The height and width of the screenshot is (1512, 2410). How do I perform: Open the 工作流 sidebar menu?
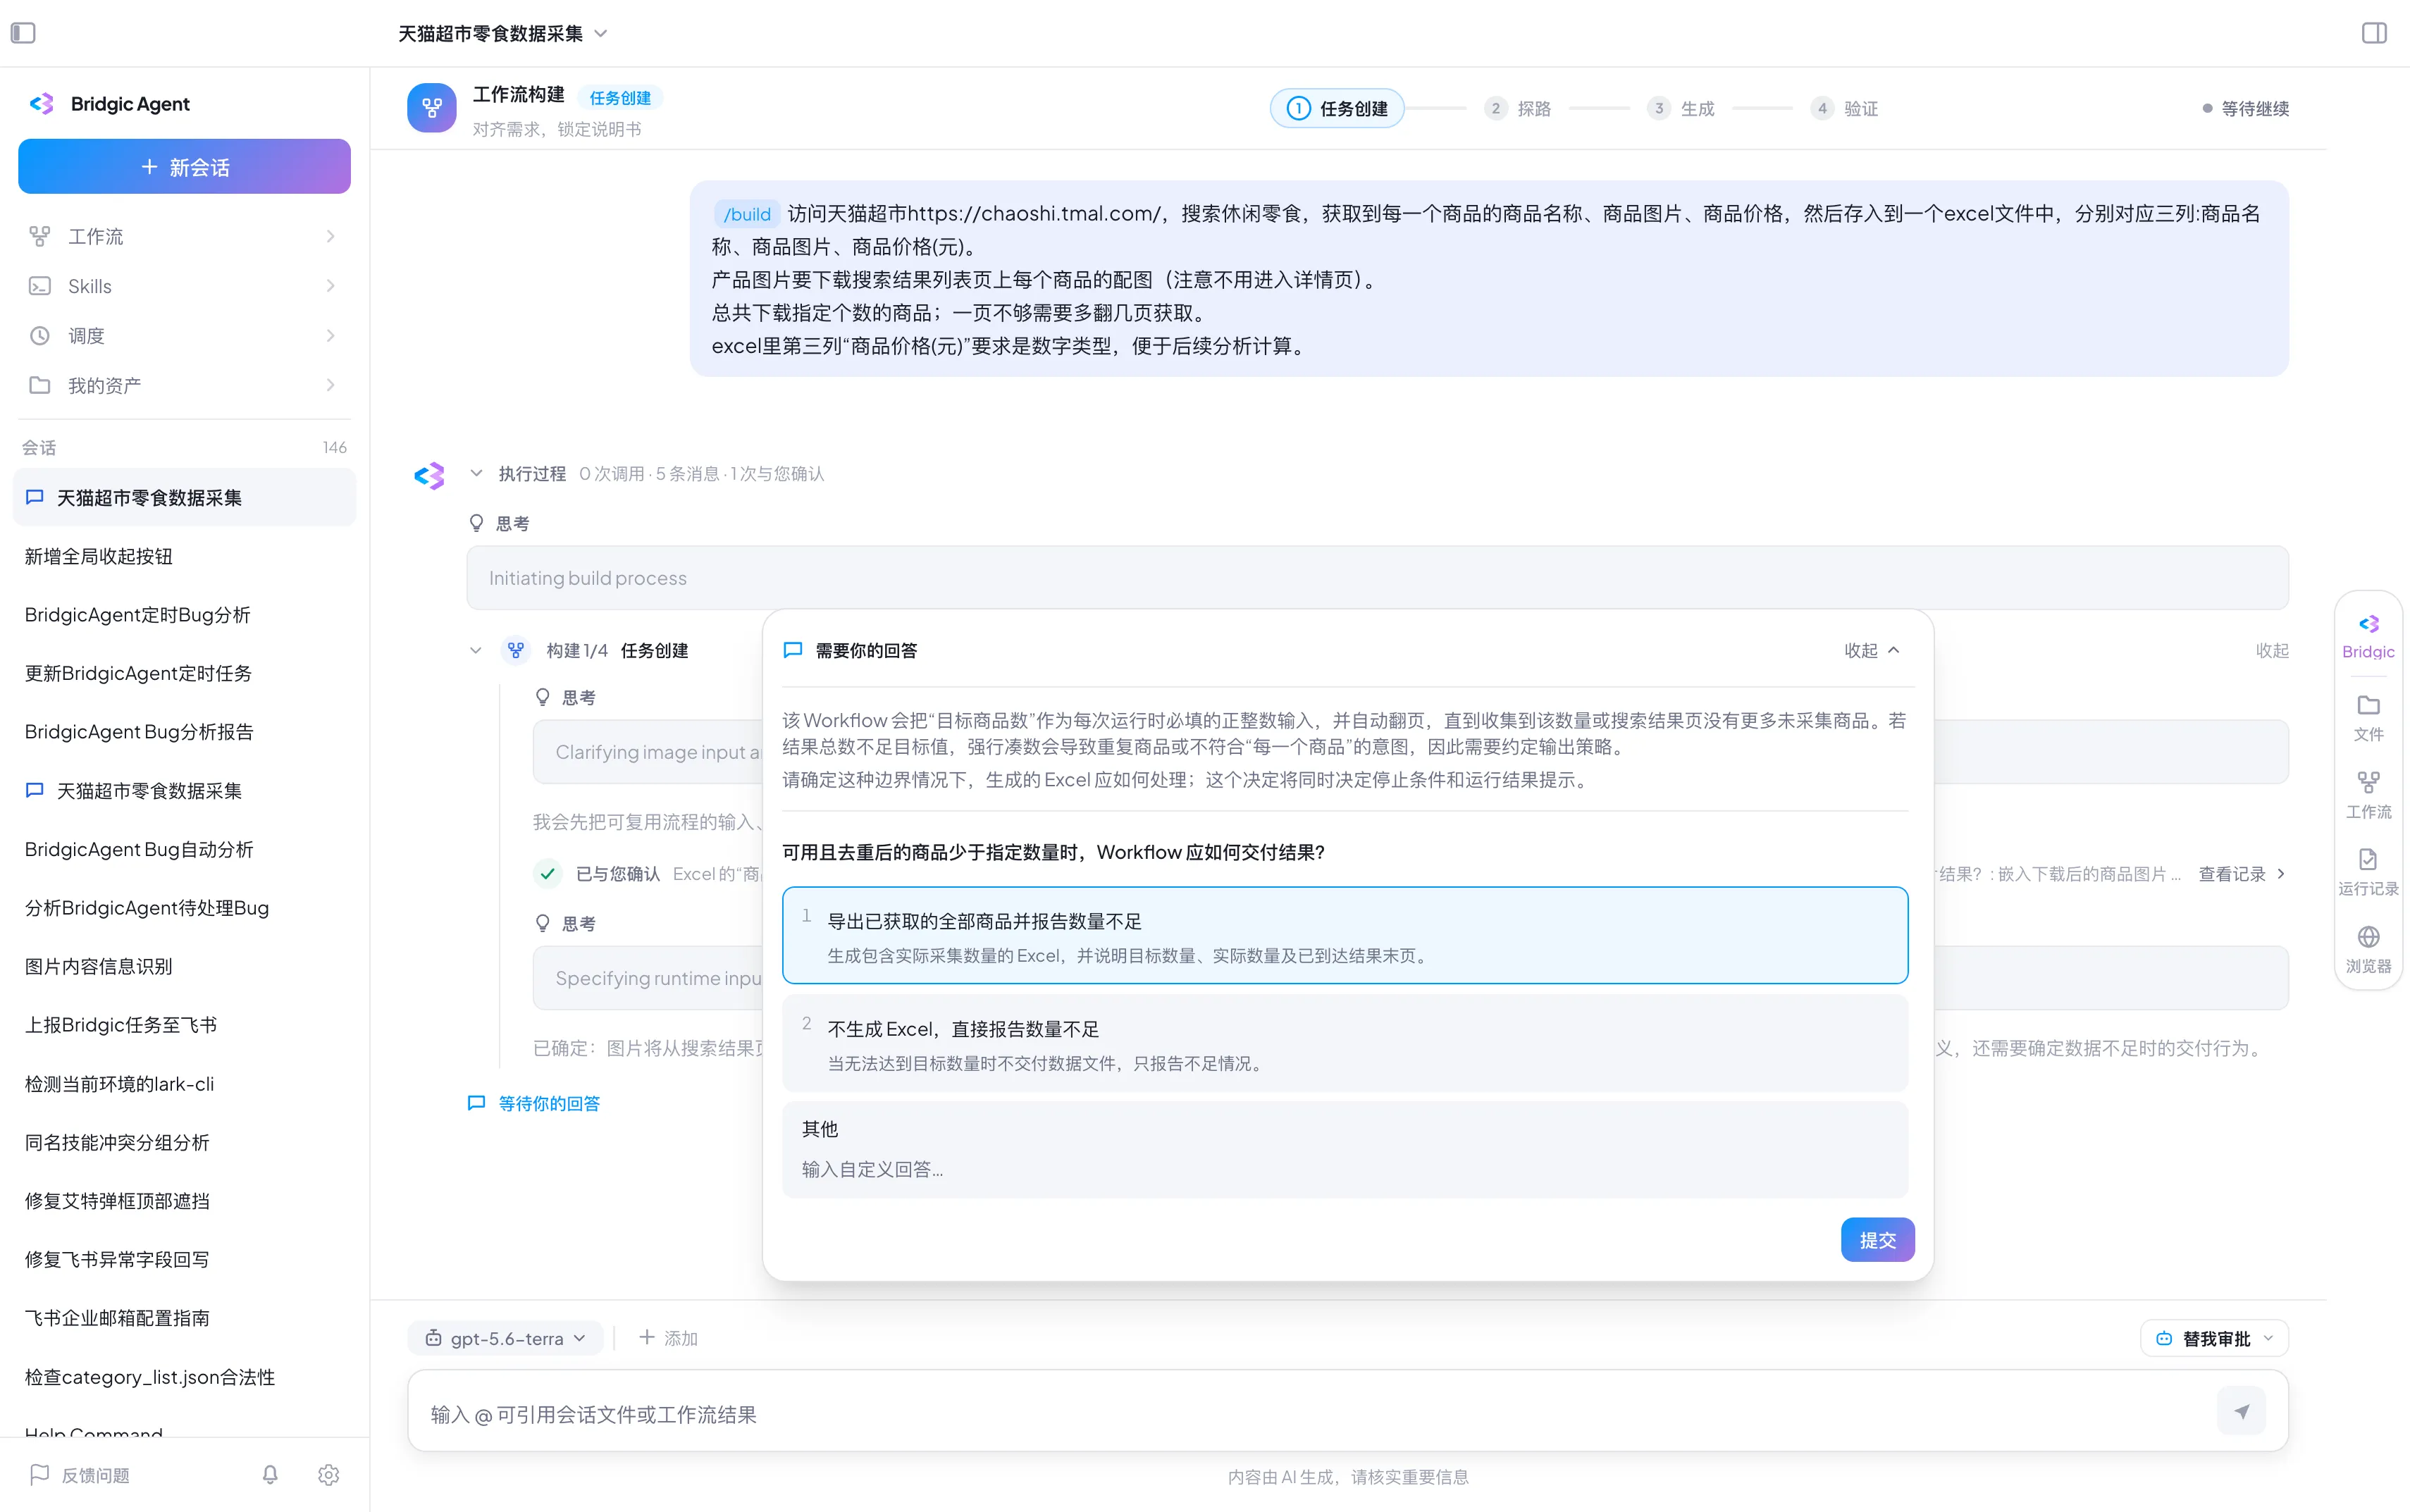pos(184,236)
